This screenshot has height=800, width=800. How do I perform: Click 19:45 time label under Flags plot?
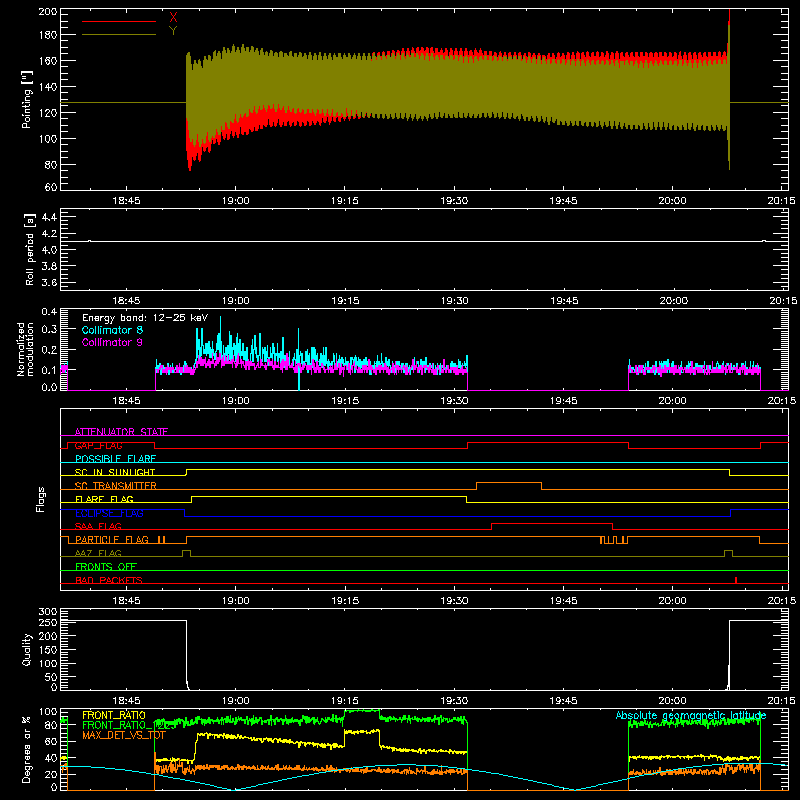click(564, 601)
